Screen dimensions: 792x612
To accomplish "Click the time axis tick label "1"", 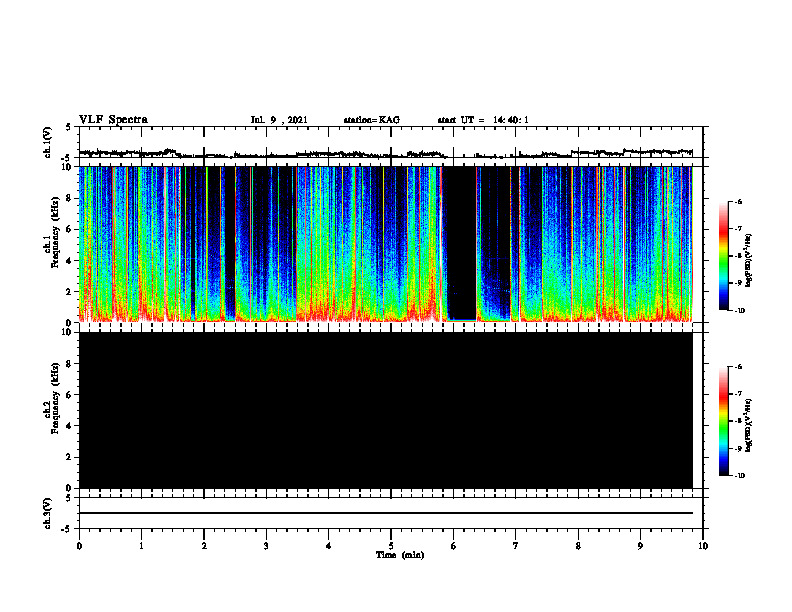I will [x=141, y=546].
